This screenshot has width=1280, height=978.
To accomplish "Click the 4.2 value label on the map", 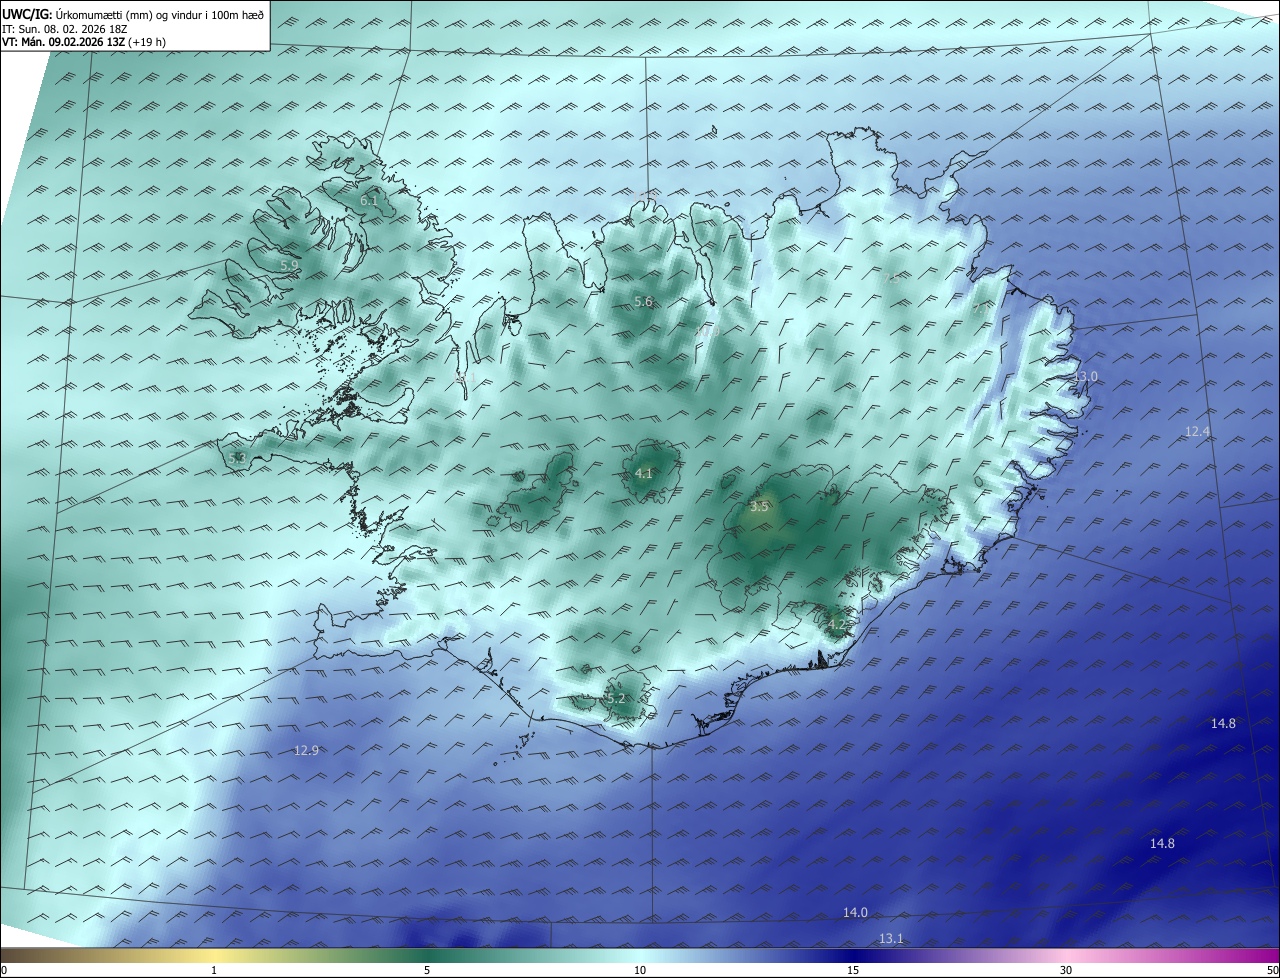I will pos(837,625).
